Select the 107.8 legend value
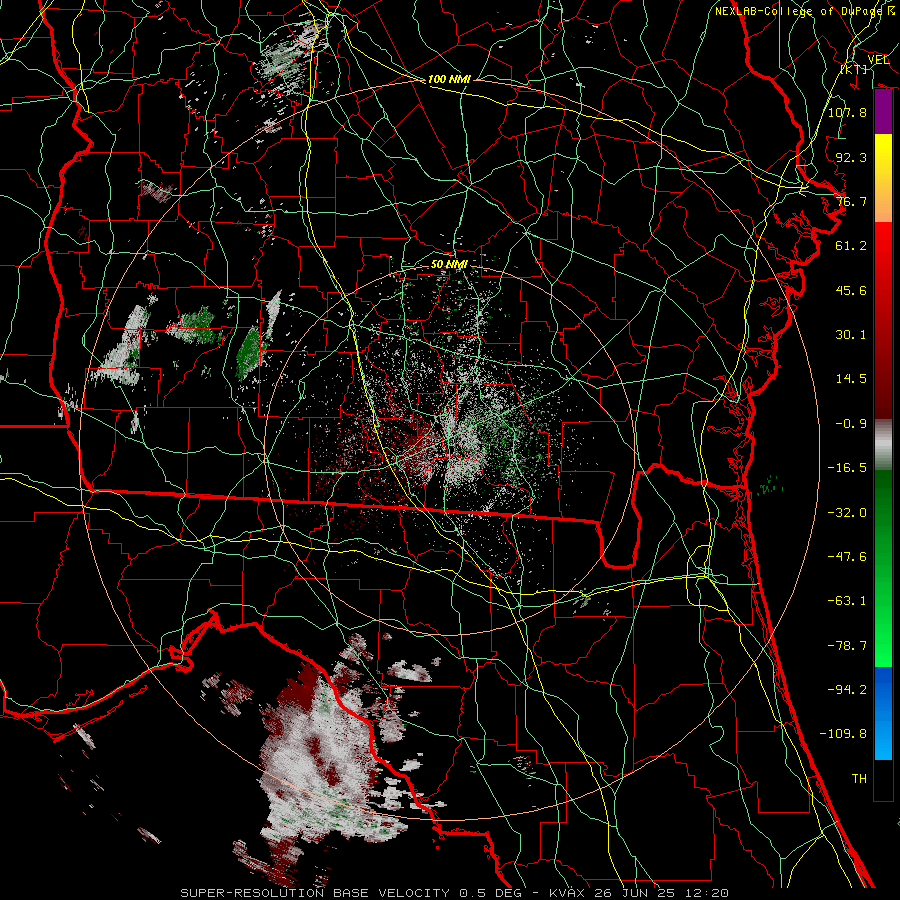Image resolution: width=900 pixels, height=900 pixels. click(x=847, y=112)
